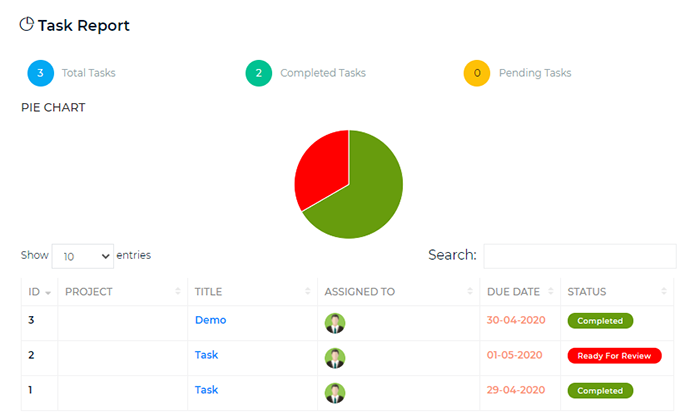Click the due date 29-04-2020

click(516, 390)
